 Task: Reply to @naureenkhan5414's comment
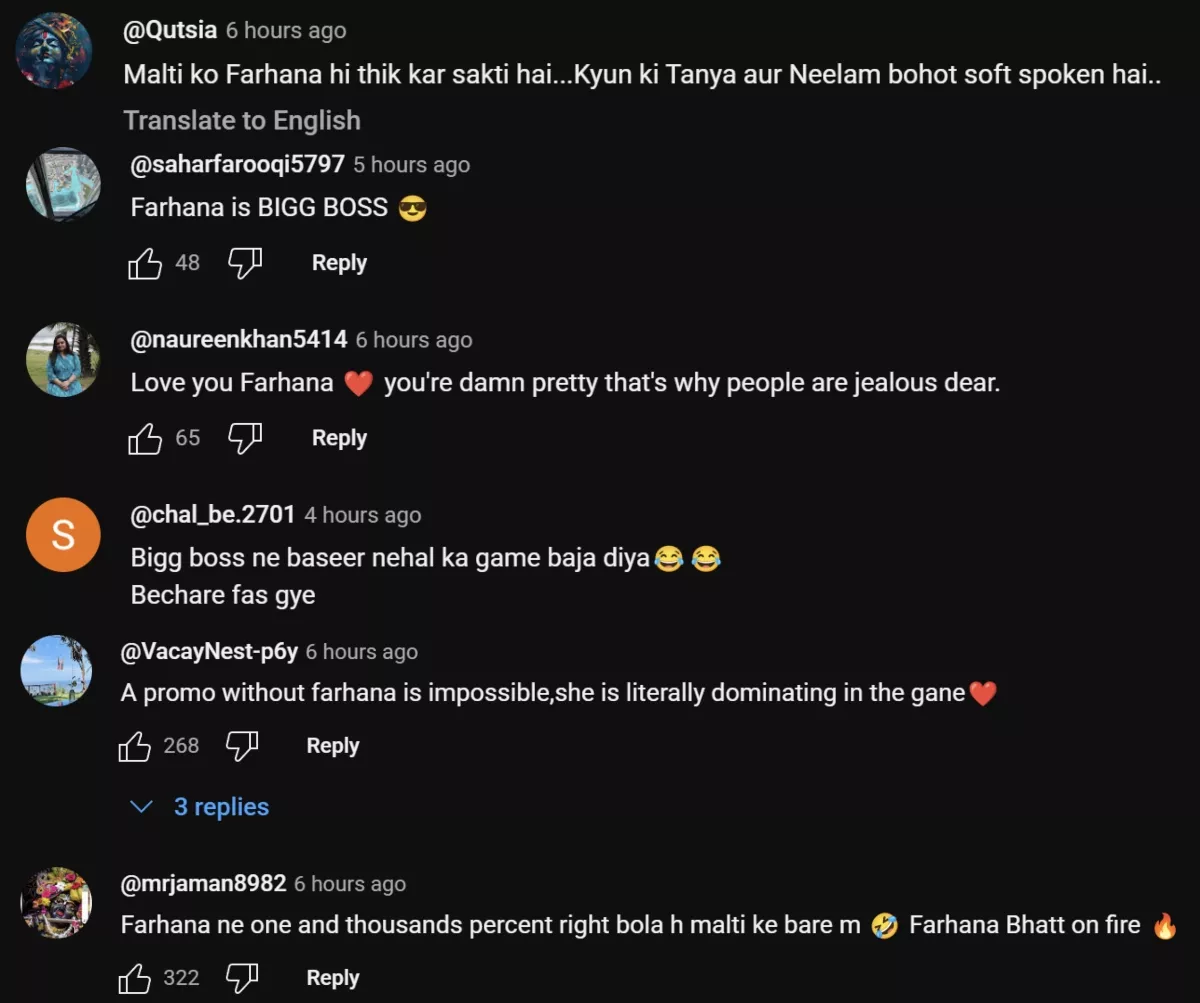tap(339, 438)
